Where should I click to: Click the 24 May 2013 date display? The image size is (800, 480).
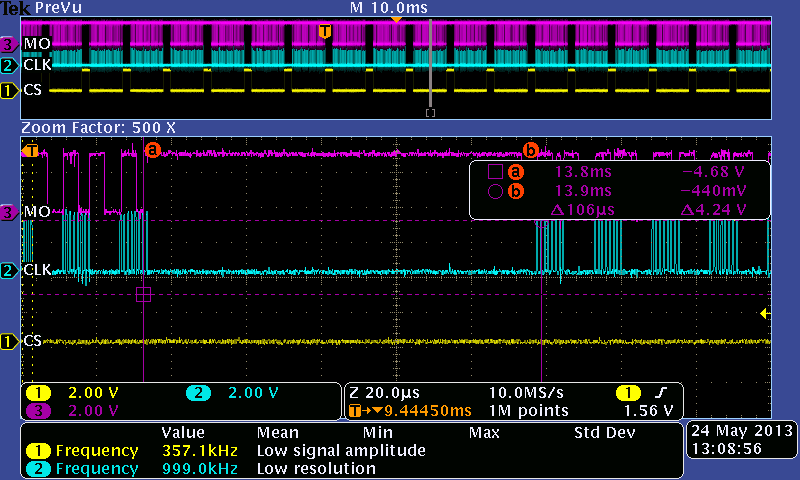pos(742,431)
